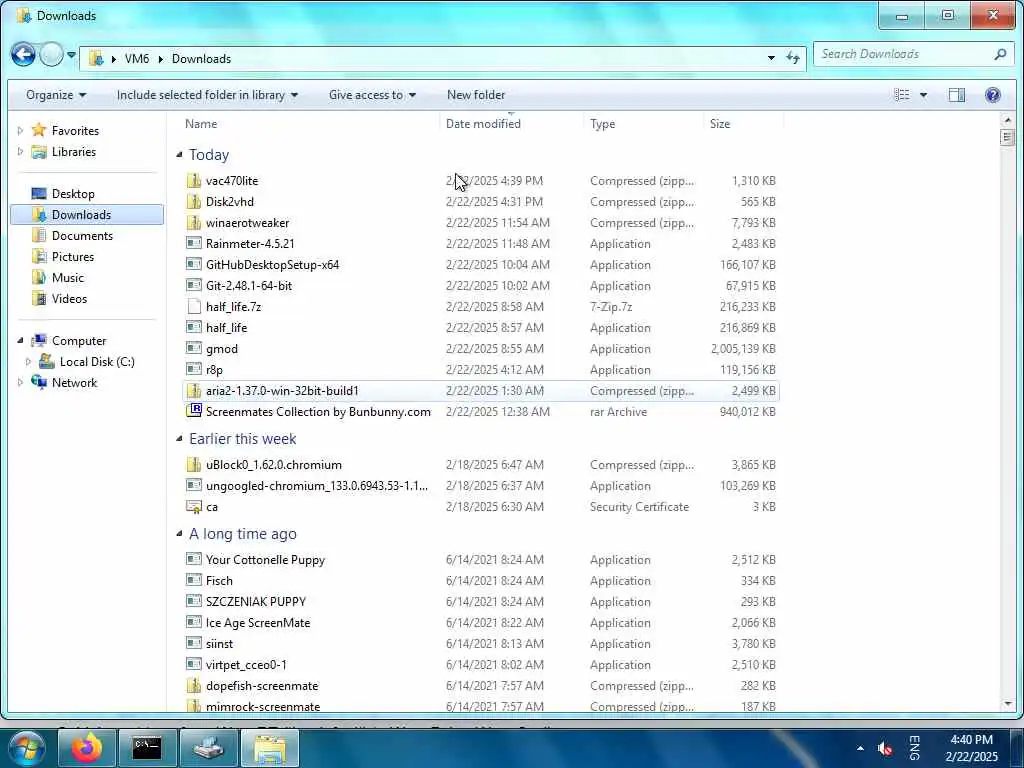
Task: Select the virtpet_cceo0-1 file
Action: (246, 665)
